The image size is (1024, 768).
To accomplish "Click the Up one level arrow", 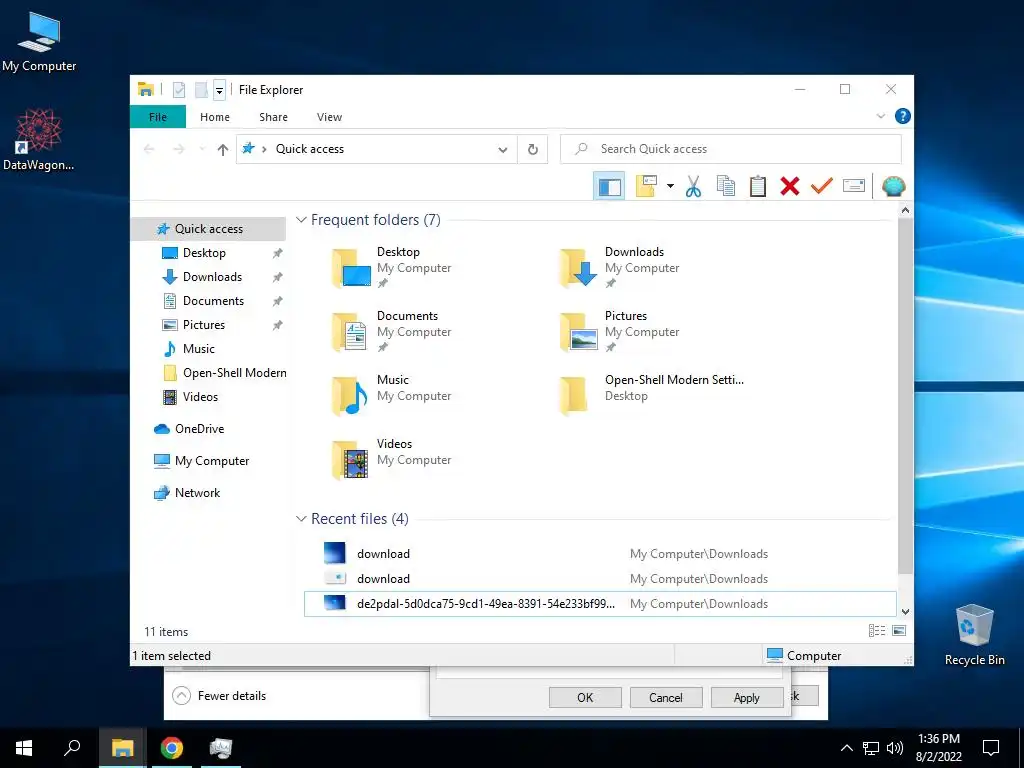I will 223,150.
